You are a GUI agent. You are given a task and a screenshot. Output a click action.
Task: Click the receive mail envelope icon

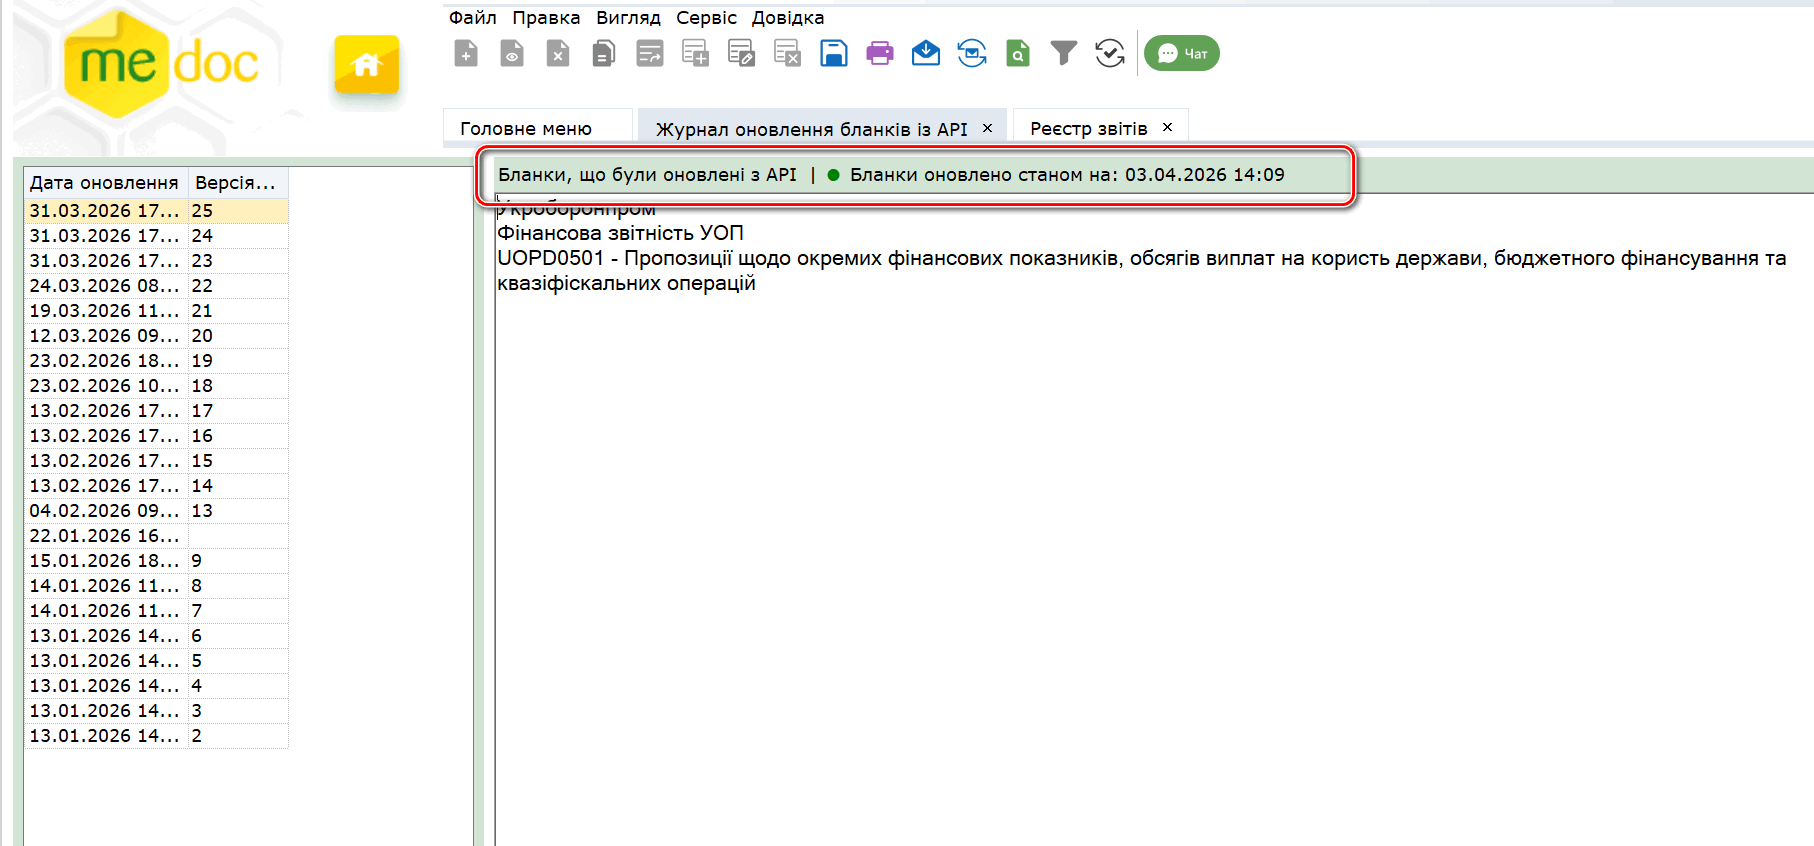tap(926, 53)
